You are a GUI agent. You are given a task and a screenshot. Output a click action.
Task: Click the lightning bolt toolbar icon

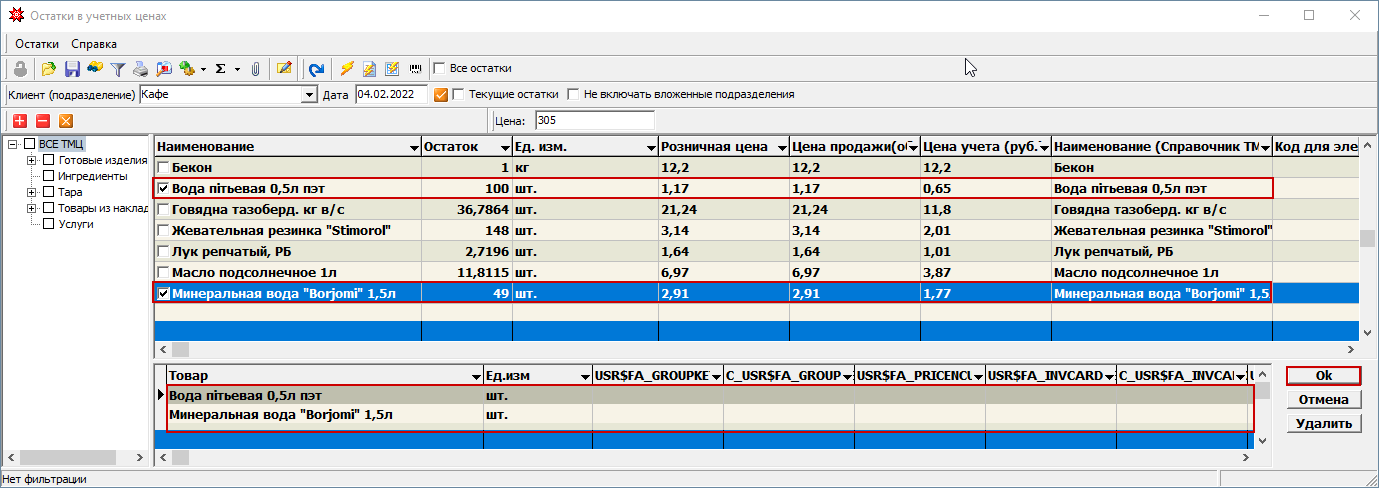(x=348, y=69)
